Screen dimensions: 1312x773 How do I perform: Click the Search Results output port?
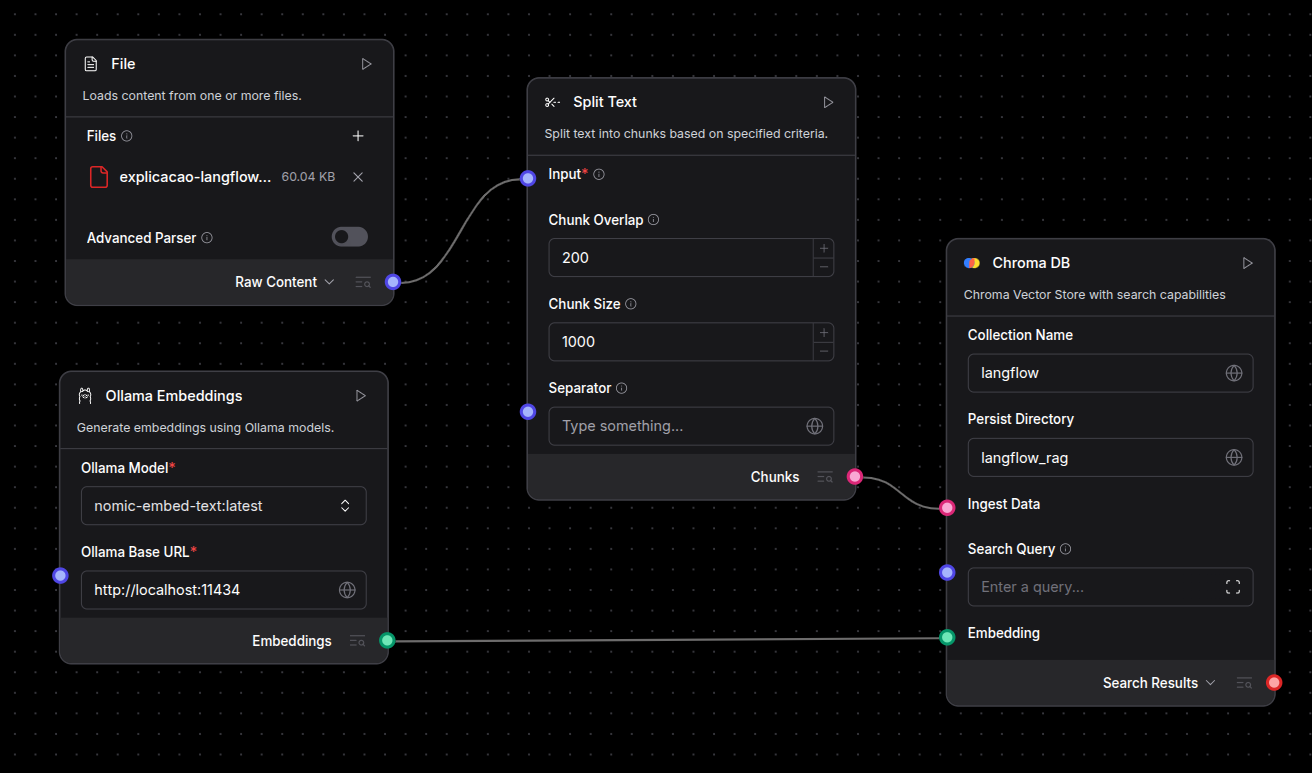1274,683
